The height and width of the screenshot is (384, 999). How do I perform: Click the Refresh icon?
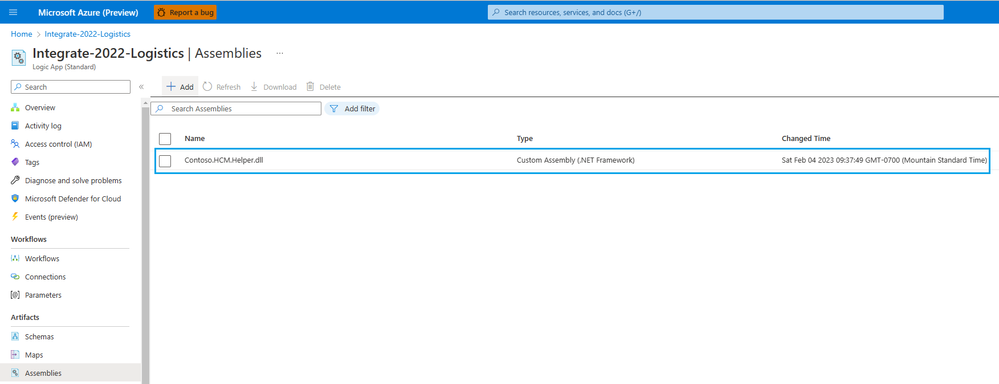pyautogui.click(x=207, y=87)
